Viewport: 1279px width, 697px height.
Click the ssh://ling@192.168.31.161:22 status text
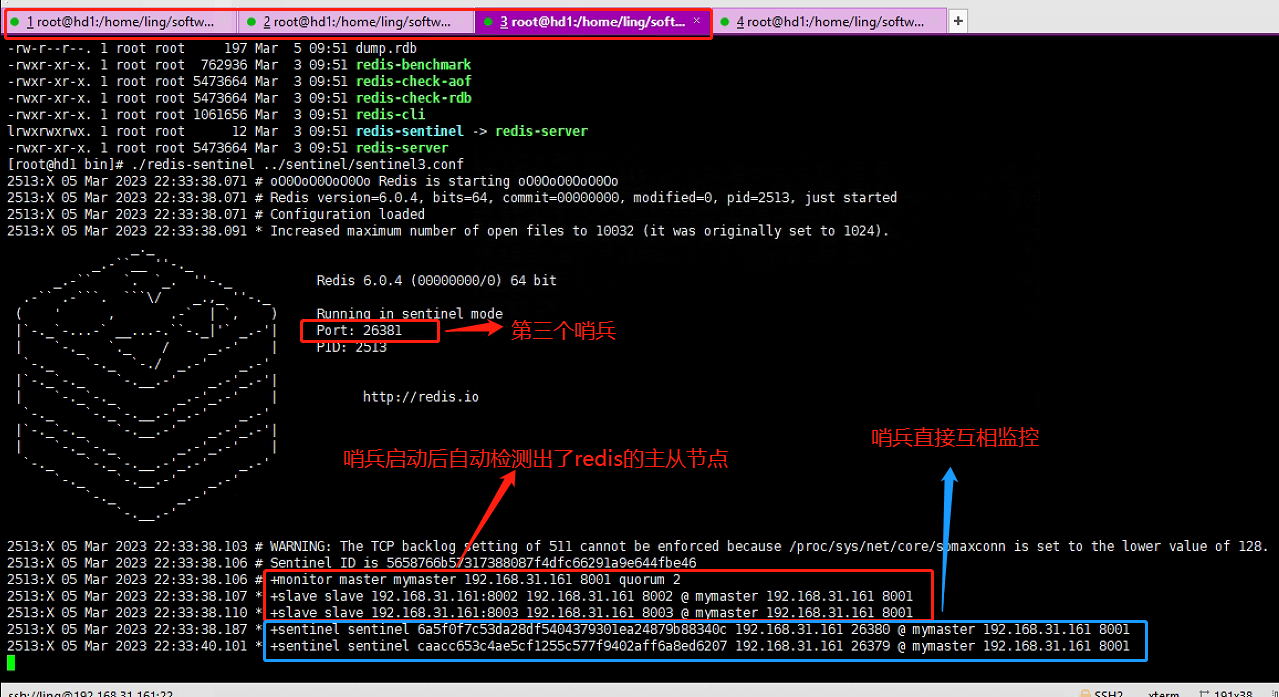(89, 693)
